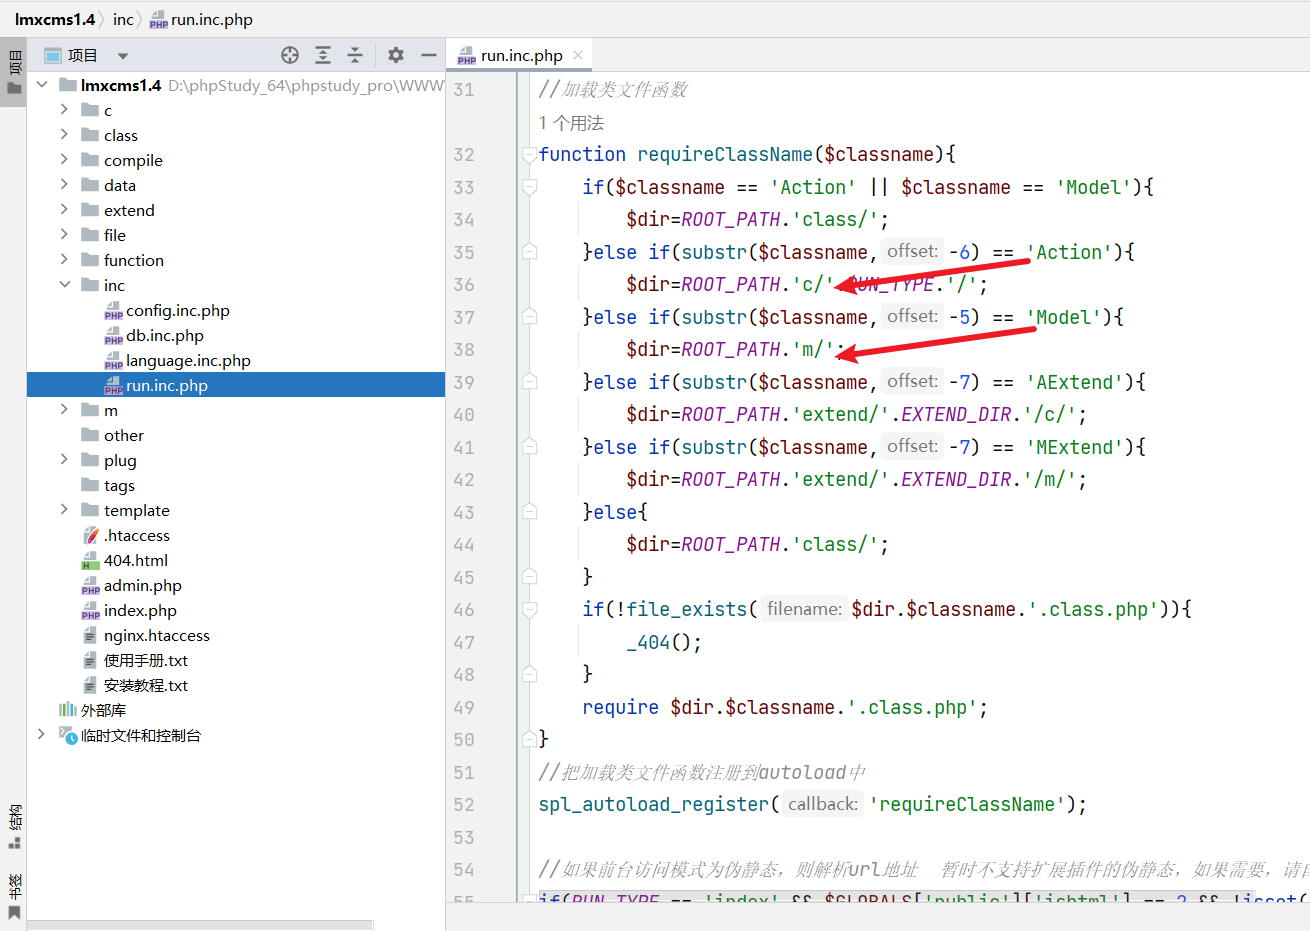Expand all items in project tree

[x=323, y=55]
